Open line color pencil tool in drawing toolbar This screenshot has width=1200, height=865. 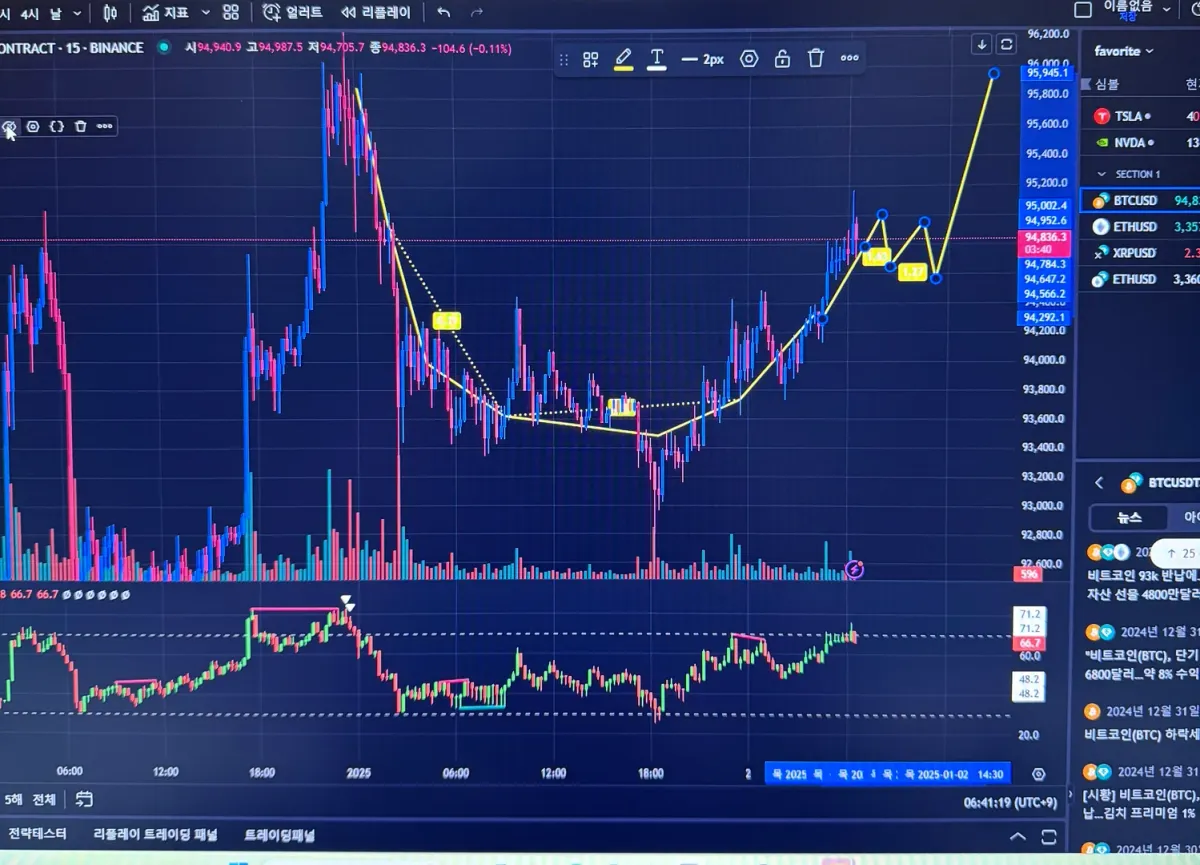click(623, 59)
